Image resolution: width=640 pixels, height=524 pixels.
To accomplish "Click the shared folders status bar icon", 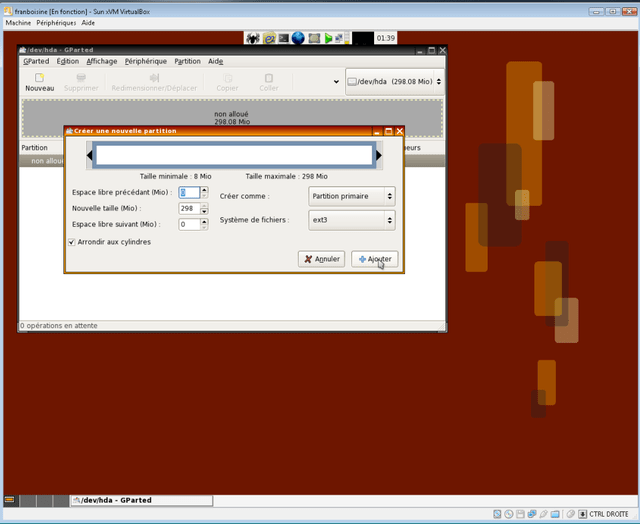I will click(555, 514).
